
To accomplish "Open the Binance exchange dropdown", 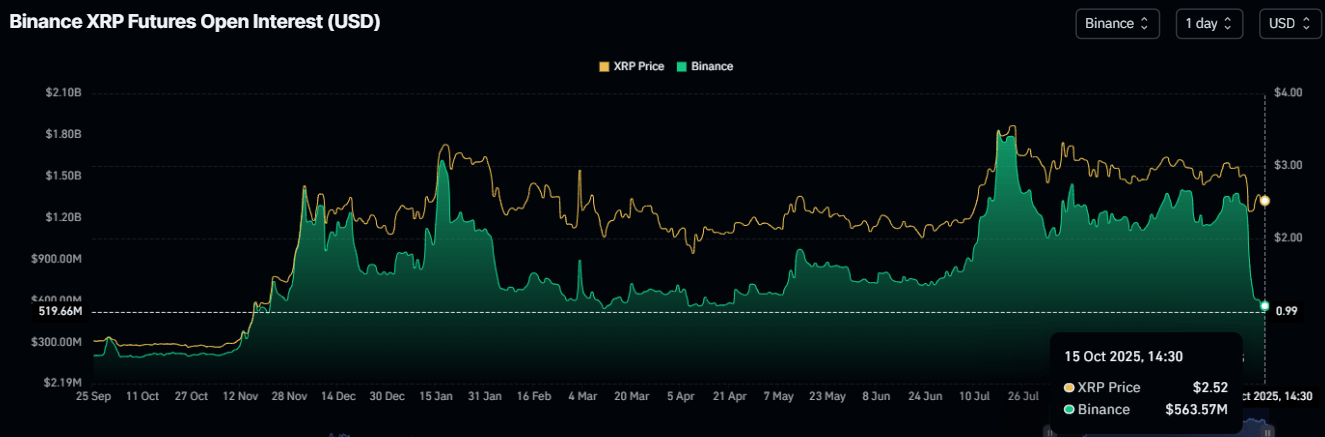I will 1117,23.
